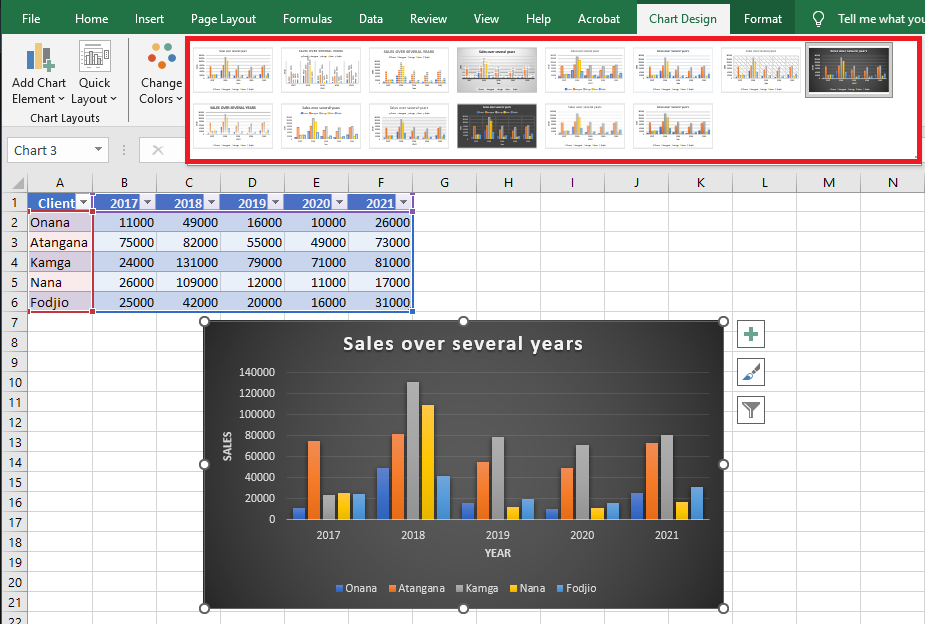Expand the 2021 column filter dropdown
The height and width of the screenshot is (624, 925).
point(404,203)
